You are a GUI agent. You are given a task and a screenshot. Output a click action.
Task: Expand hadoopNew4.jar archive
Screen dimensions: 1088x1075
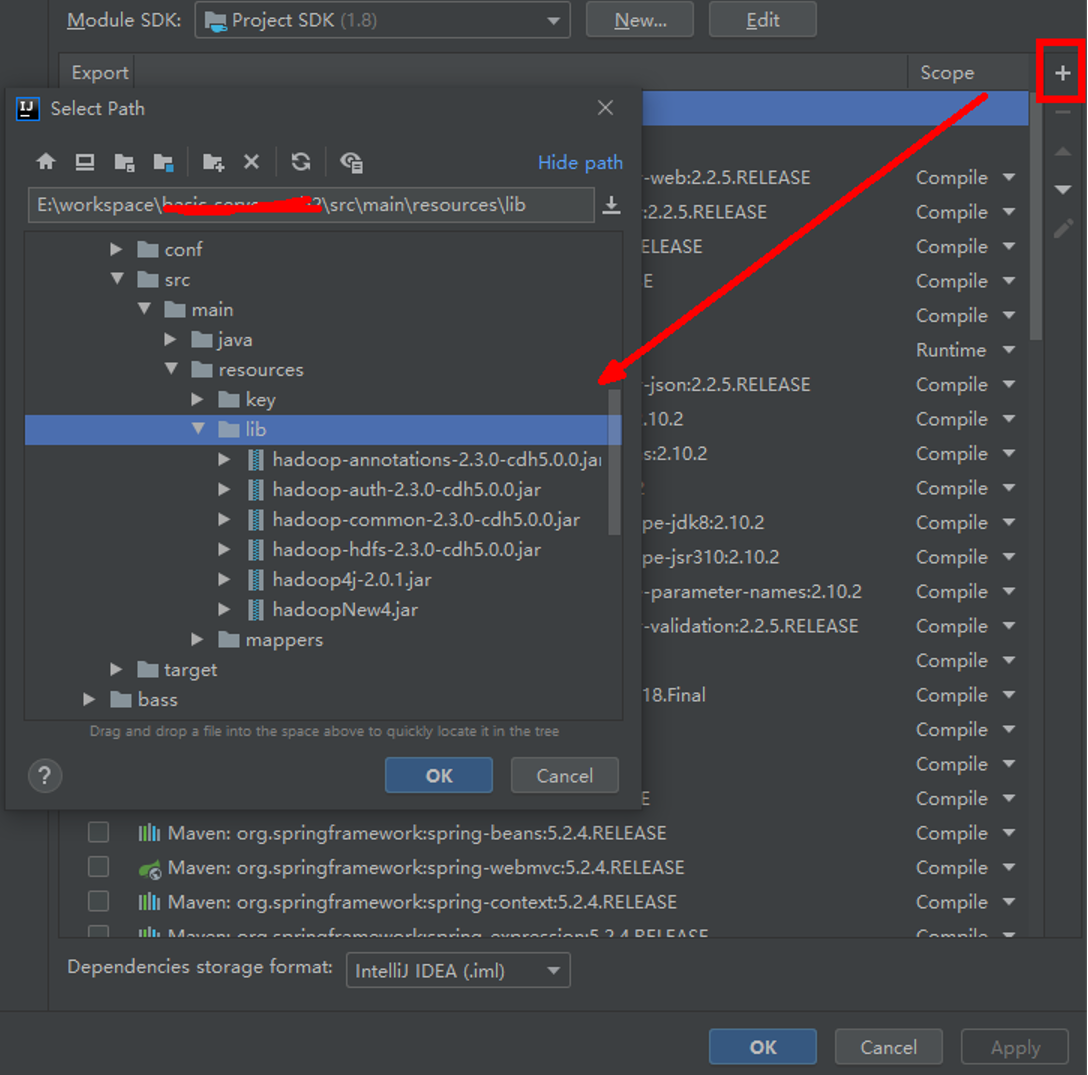[x=224, y=609]
